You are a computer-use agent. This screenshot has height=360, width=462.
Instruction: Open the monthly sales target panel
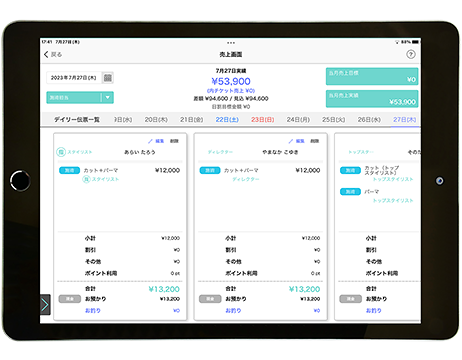[x=372, y=76]
